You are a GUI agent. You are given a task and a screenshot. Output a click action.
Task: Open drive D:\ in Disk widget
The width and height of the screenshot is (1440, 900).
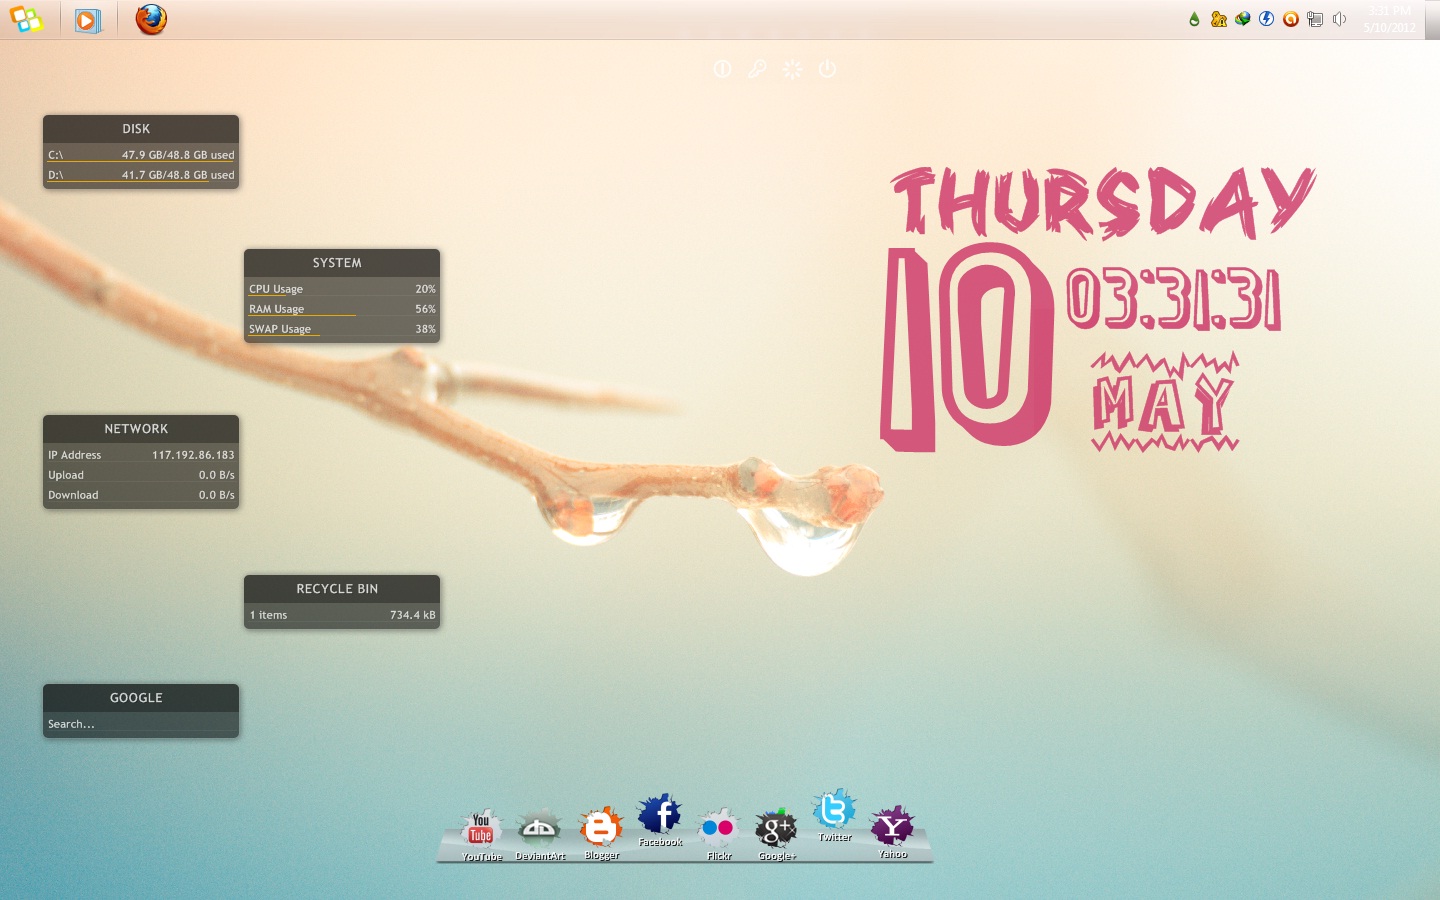point(55,175)
